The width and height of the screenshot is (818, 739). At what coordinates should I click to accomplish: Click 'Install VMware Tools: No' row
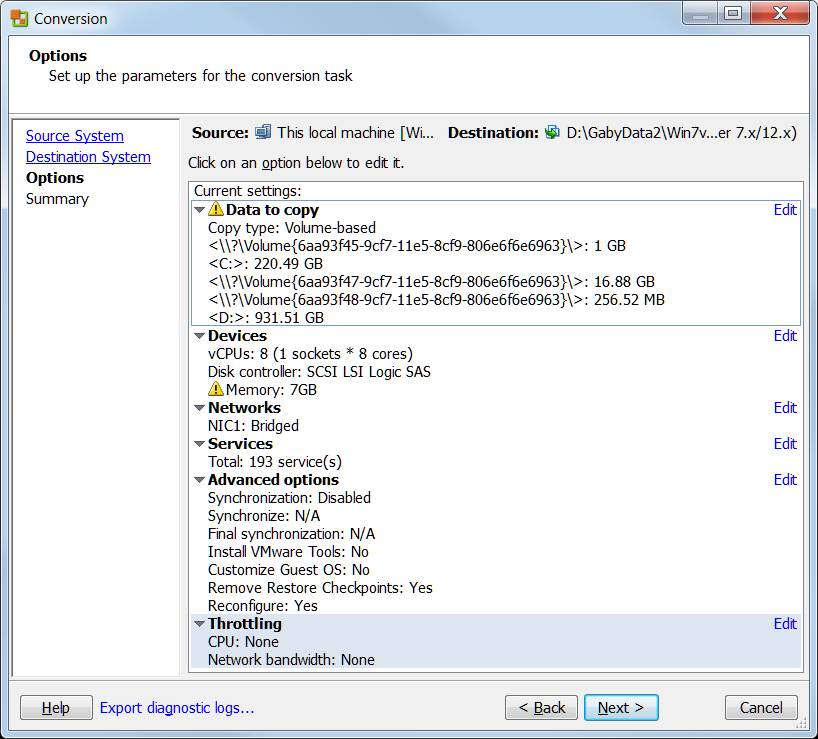(288, 552)
